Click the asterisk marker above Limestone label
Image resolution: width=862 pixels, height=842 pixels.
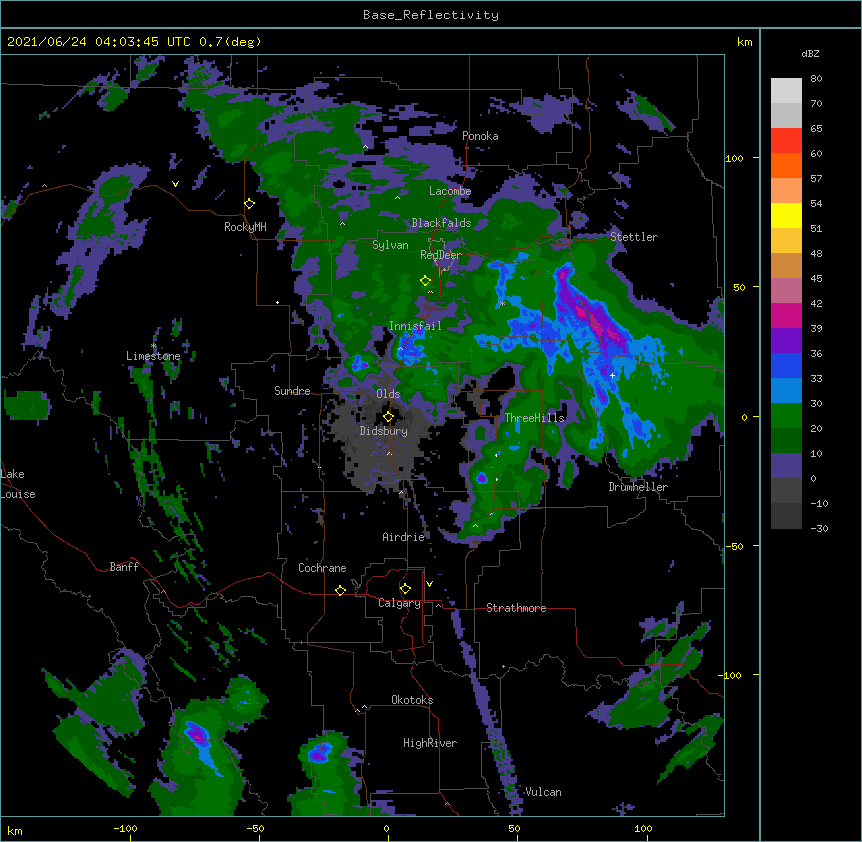click(153, 346)
